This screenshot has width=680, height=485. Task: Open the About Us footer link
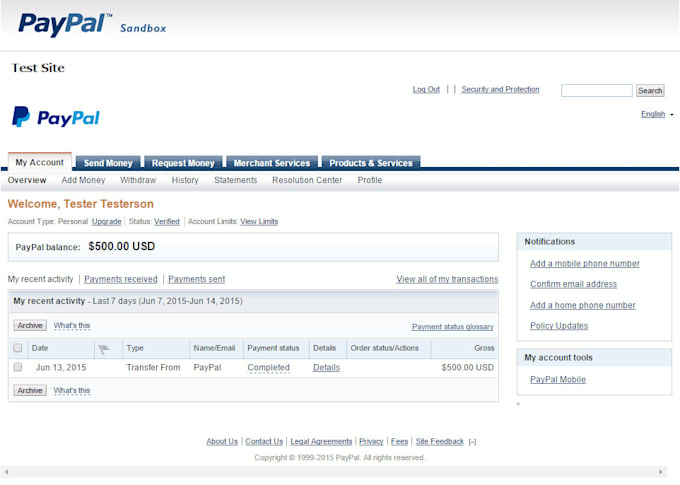222,442
